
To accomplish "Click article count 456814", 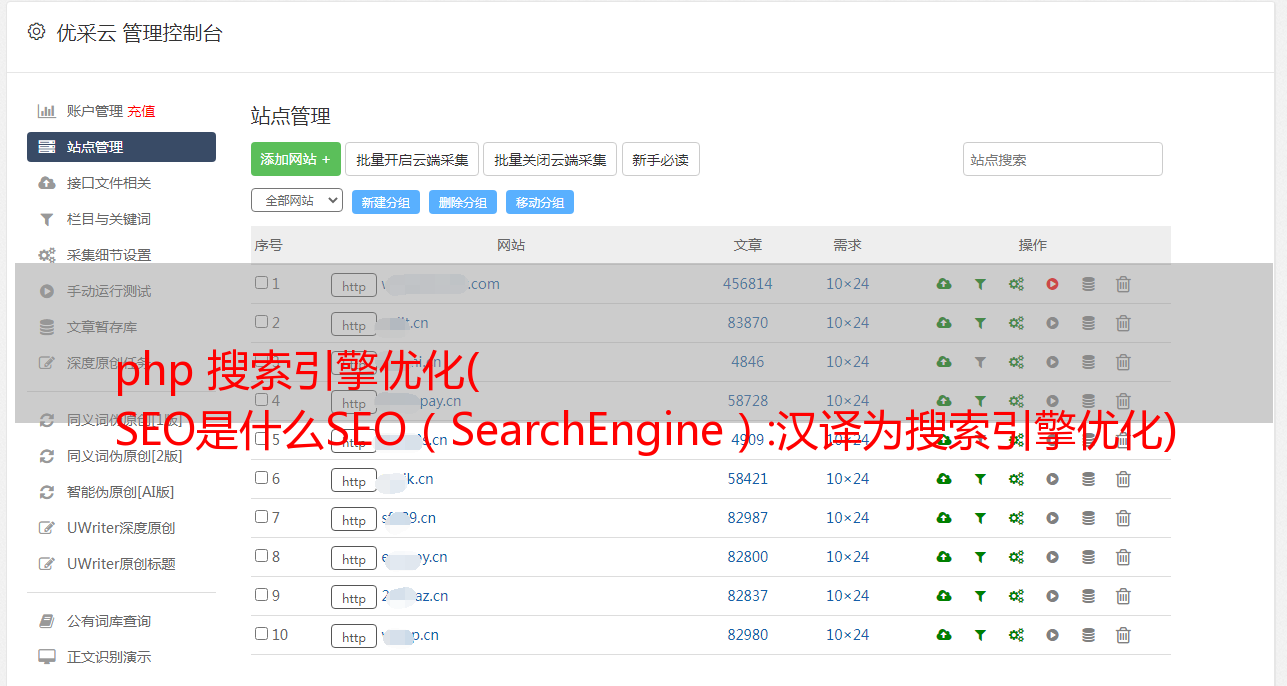I will (x=748, y=284).
